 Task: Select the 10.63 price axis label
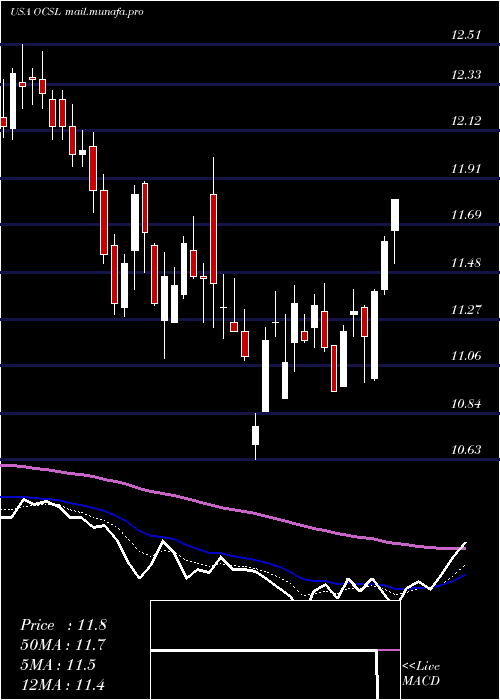click(x=466, y=450)
